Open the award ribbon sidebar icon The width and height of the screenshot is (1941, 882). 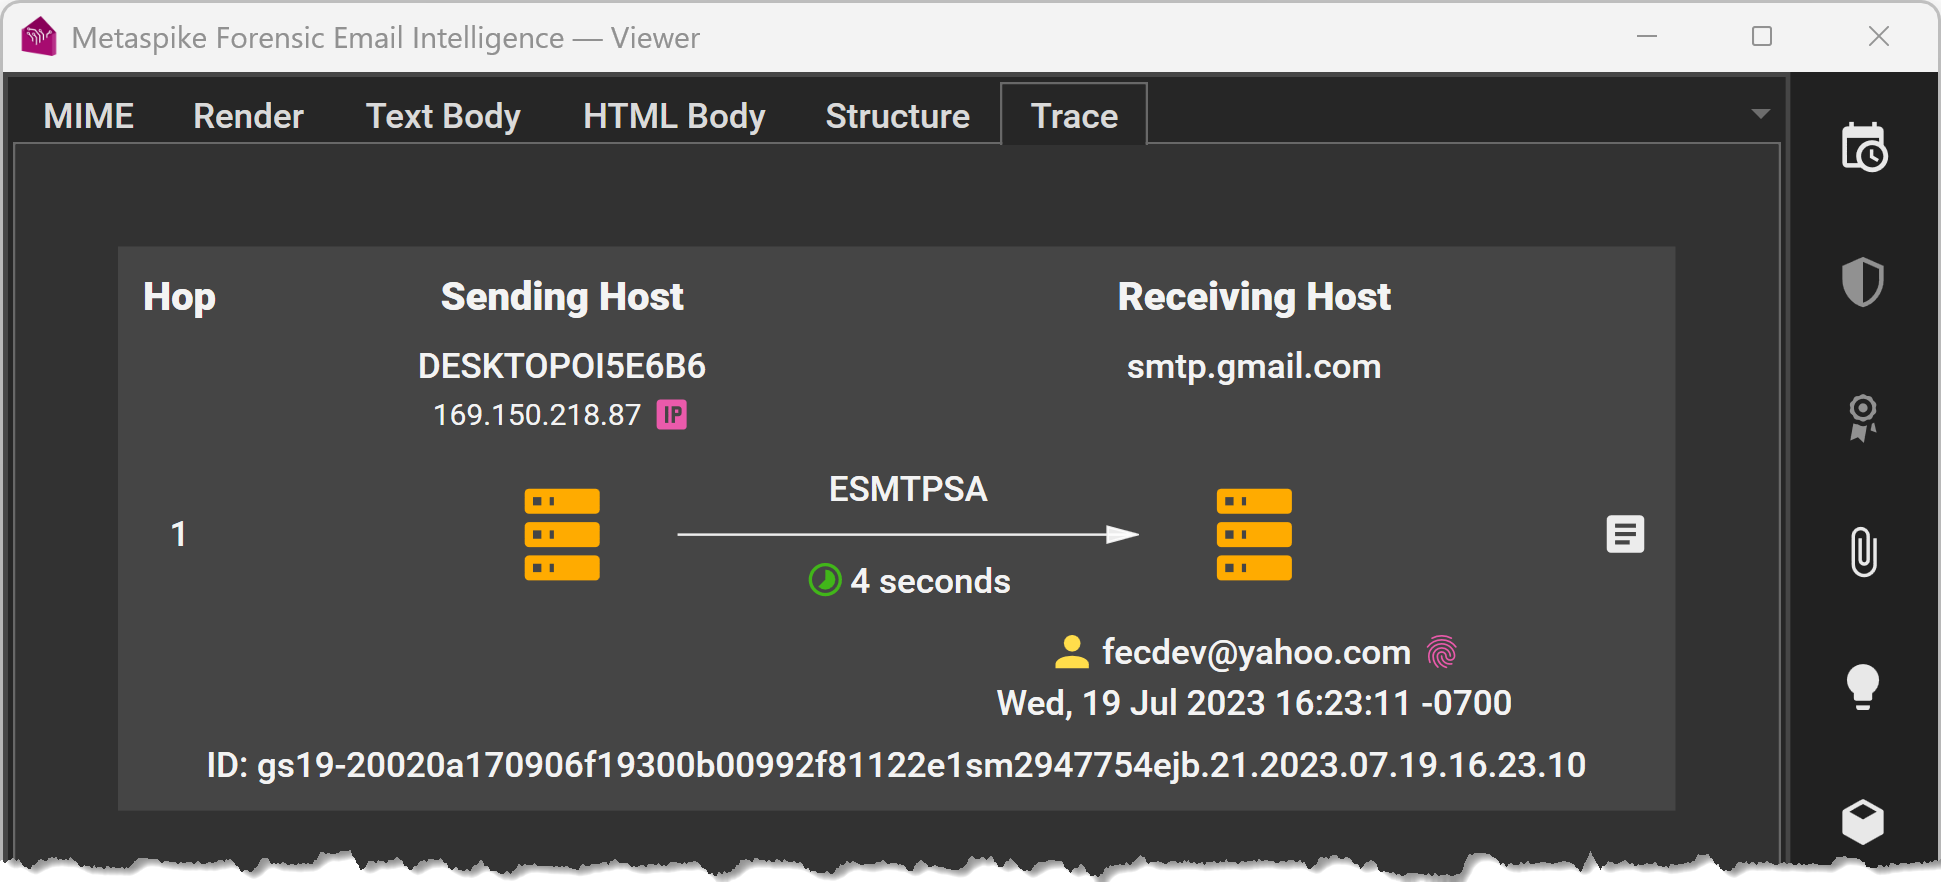(1863, 418)
